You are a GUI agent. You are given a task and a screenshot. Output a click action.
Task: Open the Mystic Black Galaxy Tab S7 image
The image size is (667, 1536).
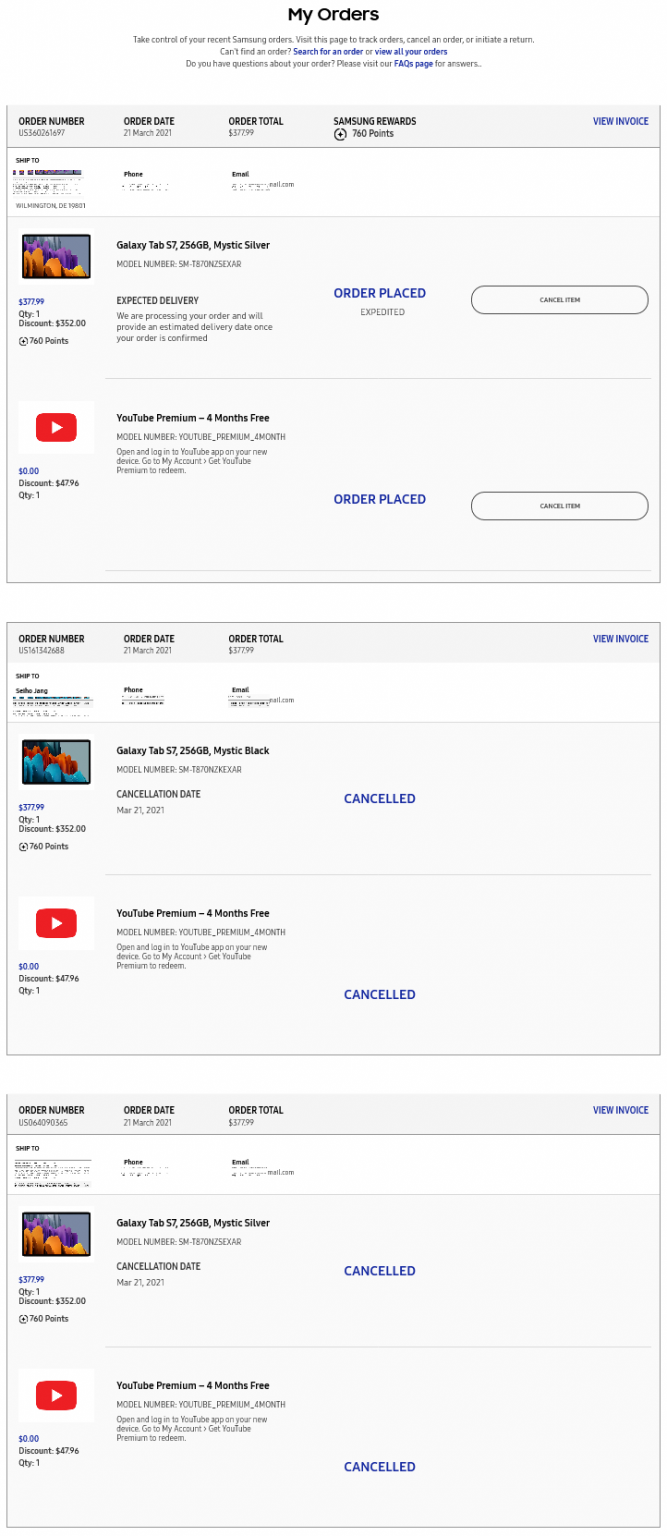pyautogui.click(x=56, y=763)
